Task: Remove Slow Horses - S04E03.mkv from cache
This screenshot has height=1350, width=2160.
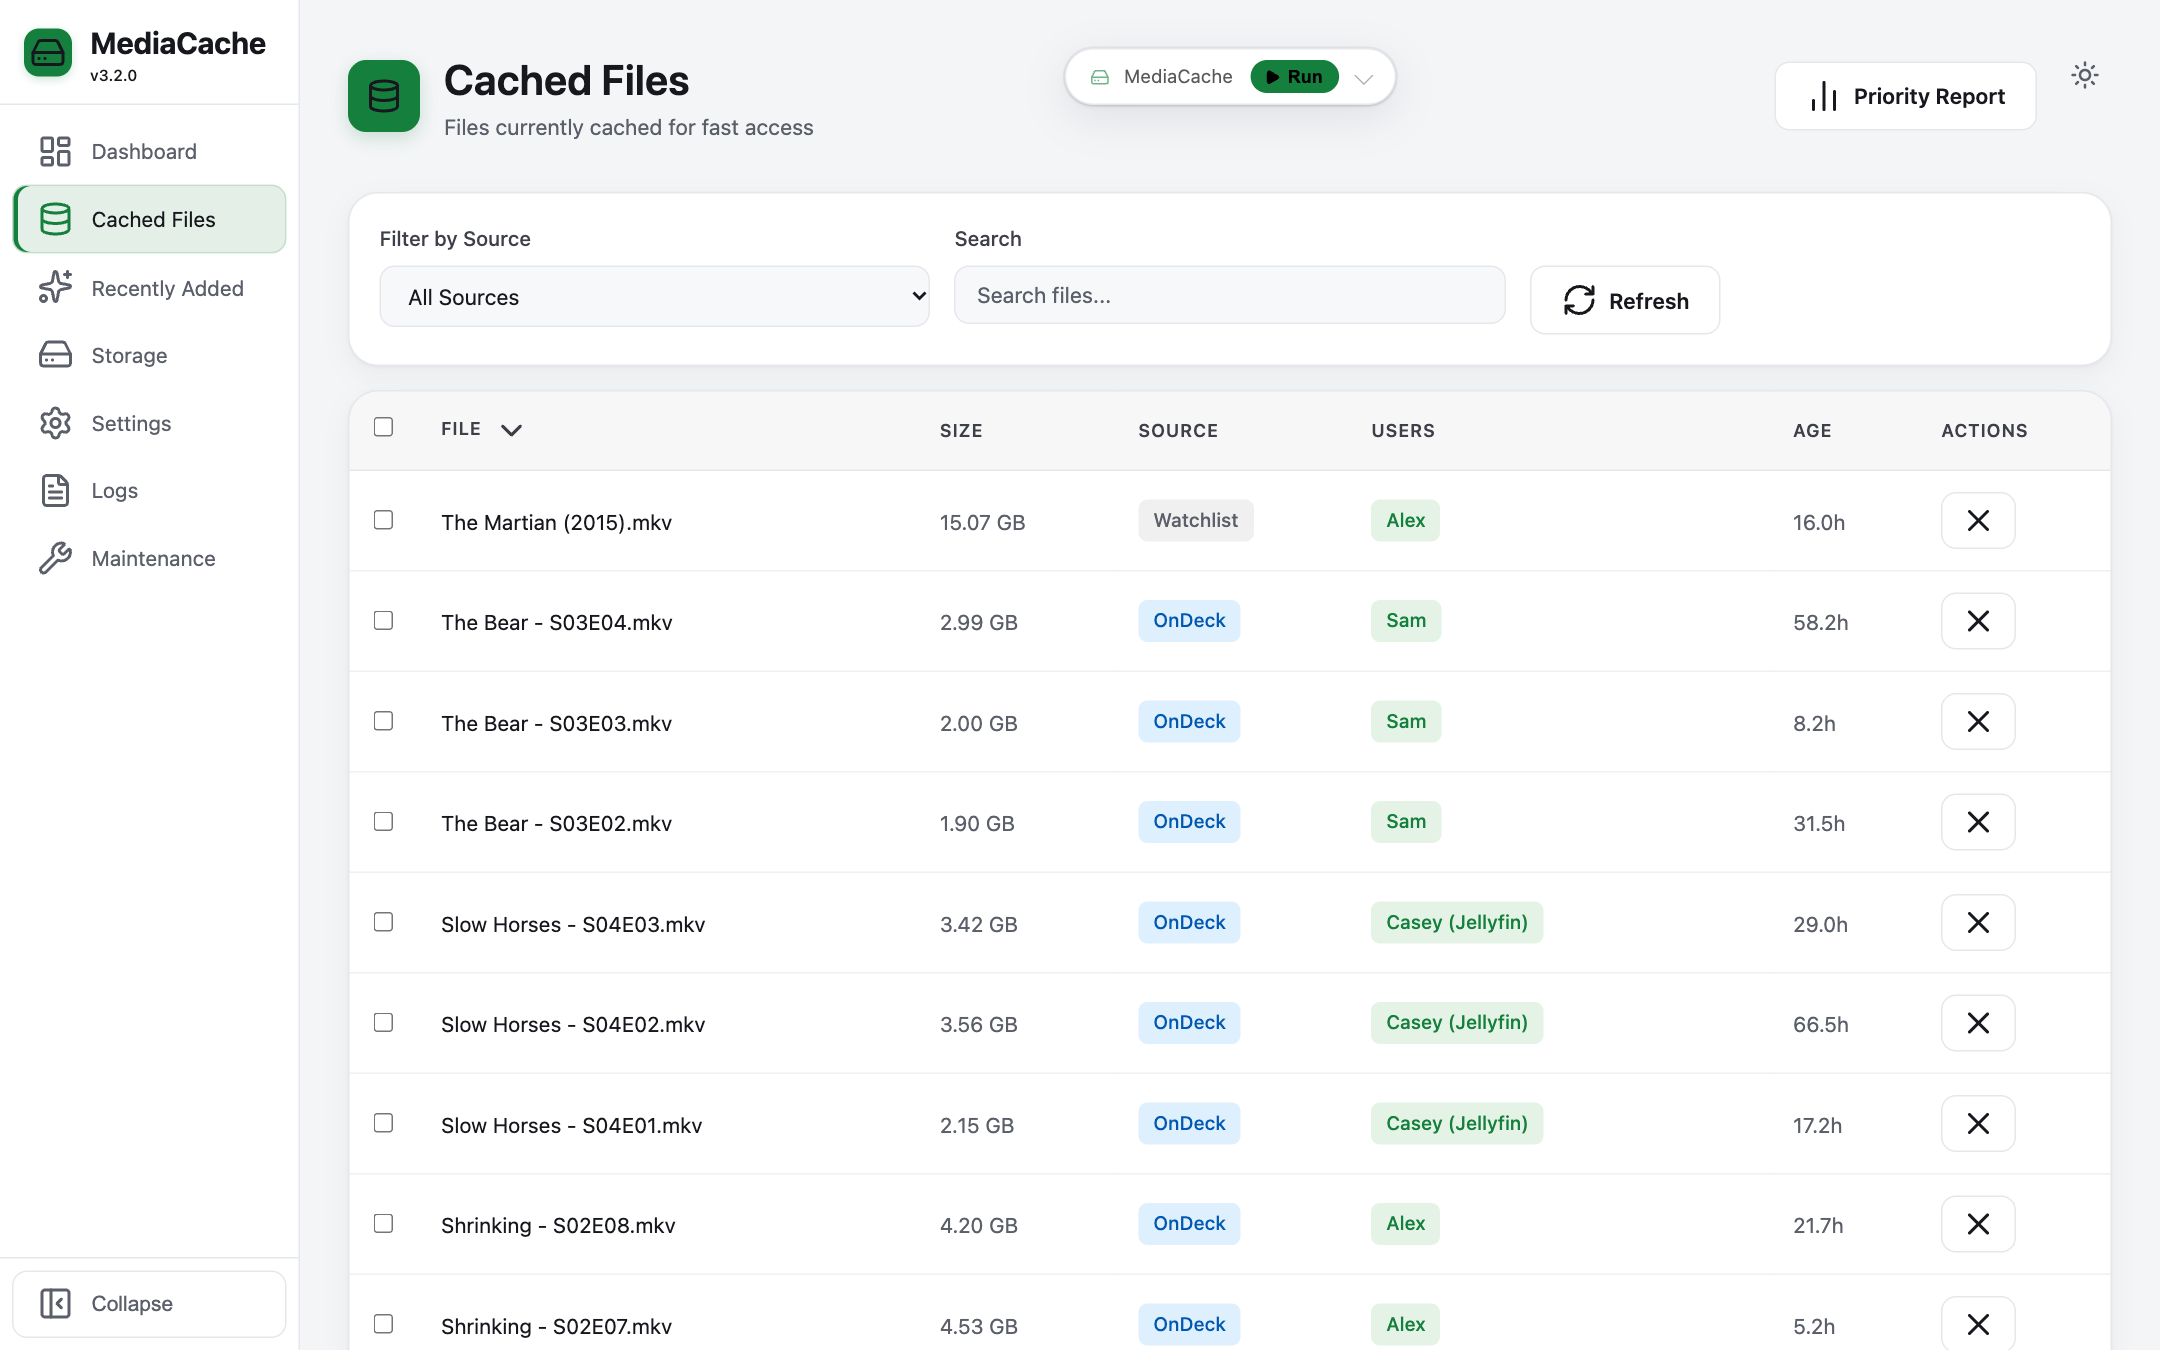Action: pyautogui.click(x=1978, y=923)
